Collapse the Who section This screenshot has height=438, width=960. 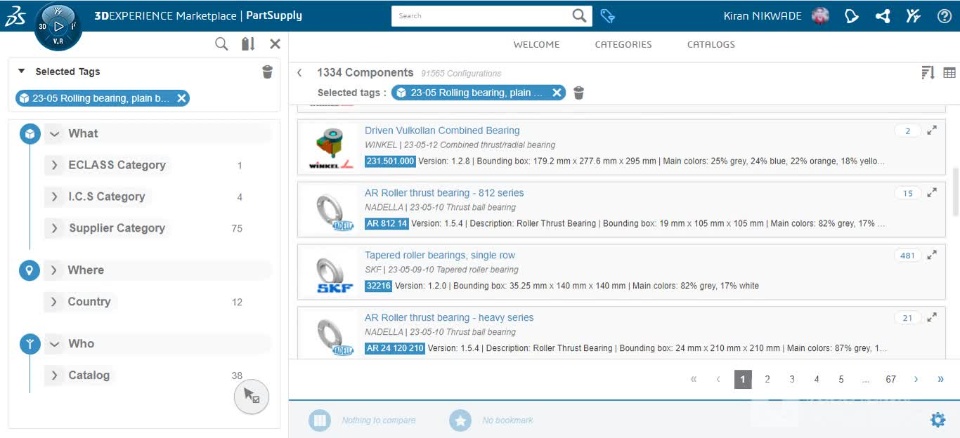[x=54, y=344]
